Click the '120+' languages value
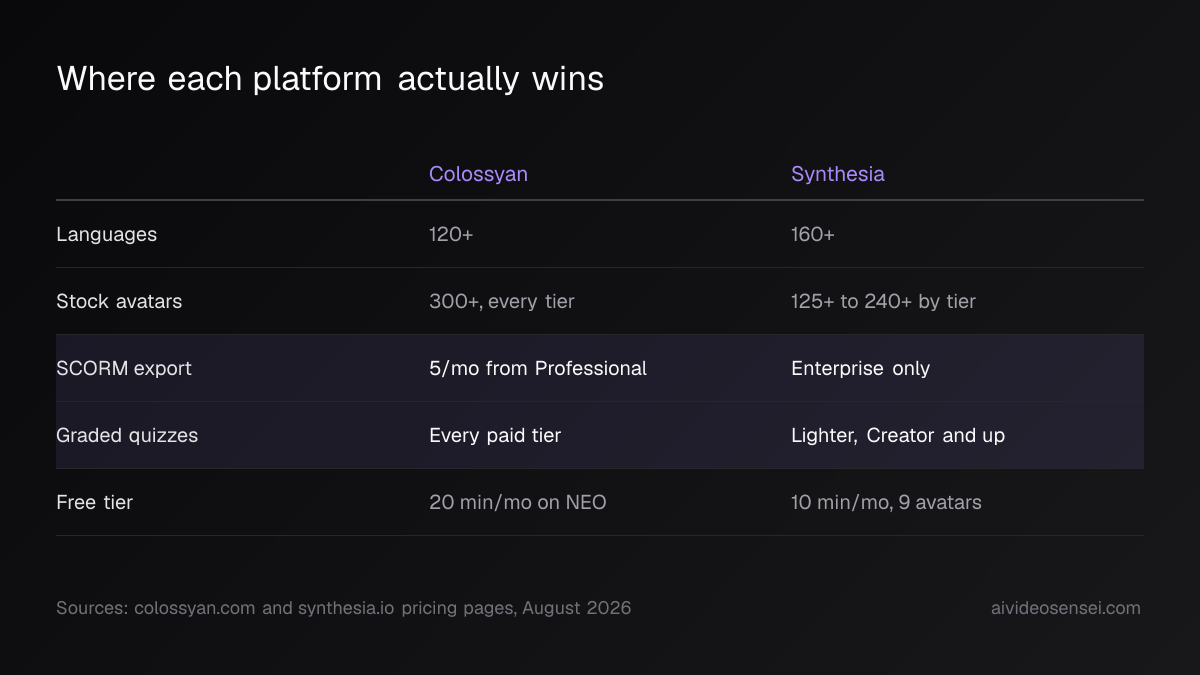This screenshot has height=675, width=1200. [x=451, y=235]
